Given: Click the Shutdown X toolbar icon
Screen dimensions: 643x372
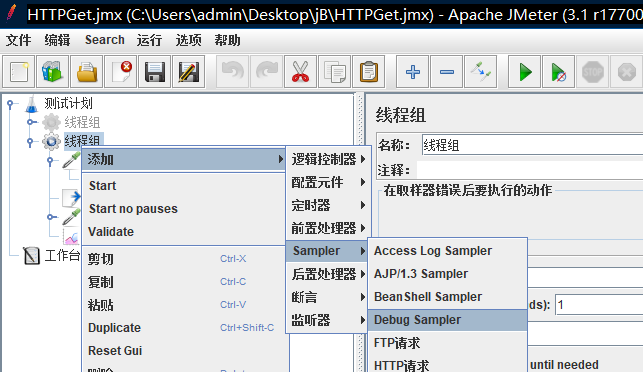Looking at the screenshot, I should pos(627,72).
